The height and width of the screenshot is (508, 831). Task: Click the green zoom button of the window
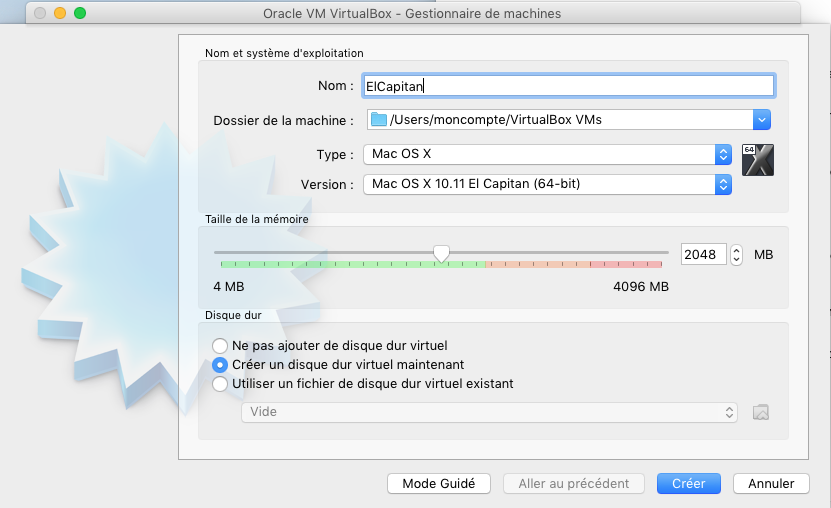coord(80,13)
